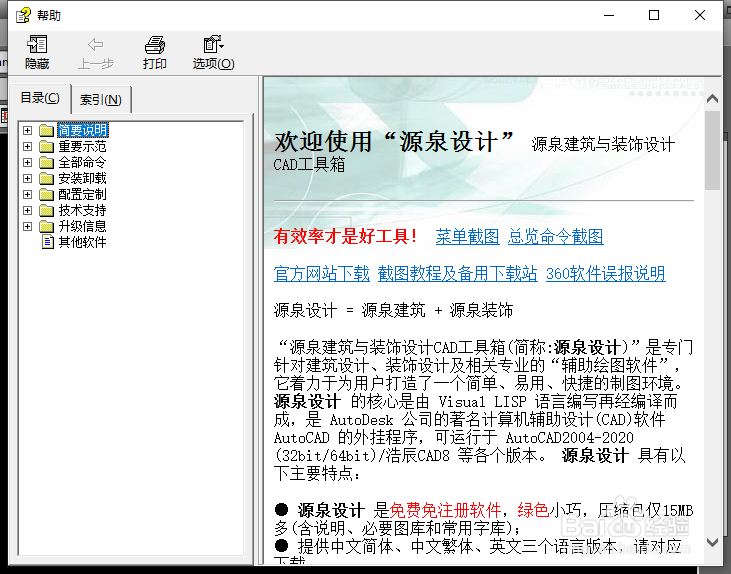Click the content pane scroll down arrow

click(712, 542)
